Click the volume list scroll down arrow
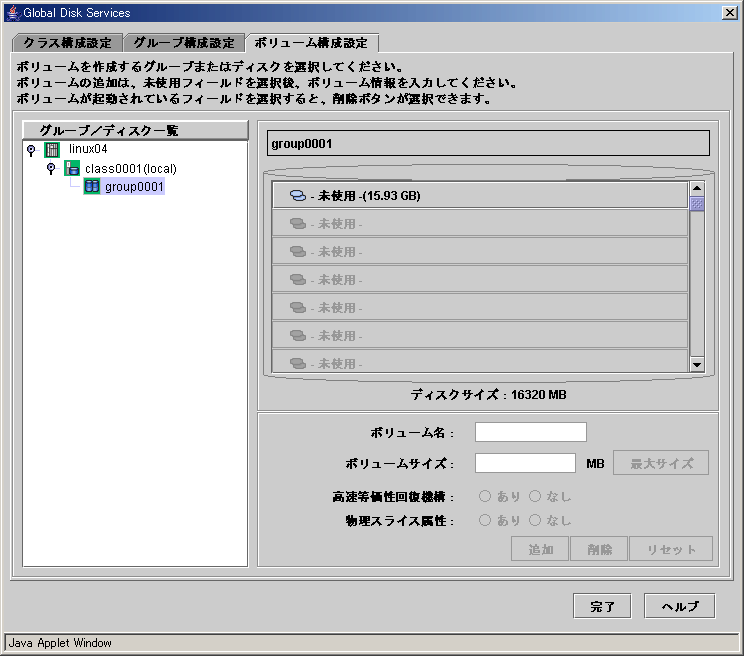The height and width of the screenshot is (656, 744). (x=697, y=365)
